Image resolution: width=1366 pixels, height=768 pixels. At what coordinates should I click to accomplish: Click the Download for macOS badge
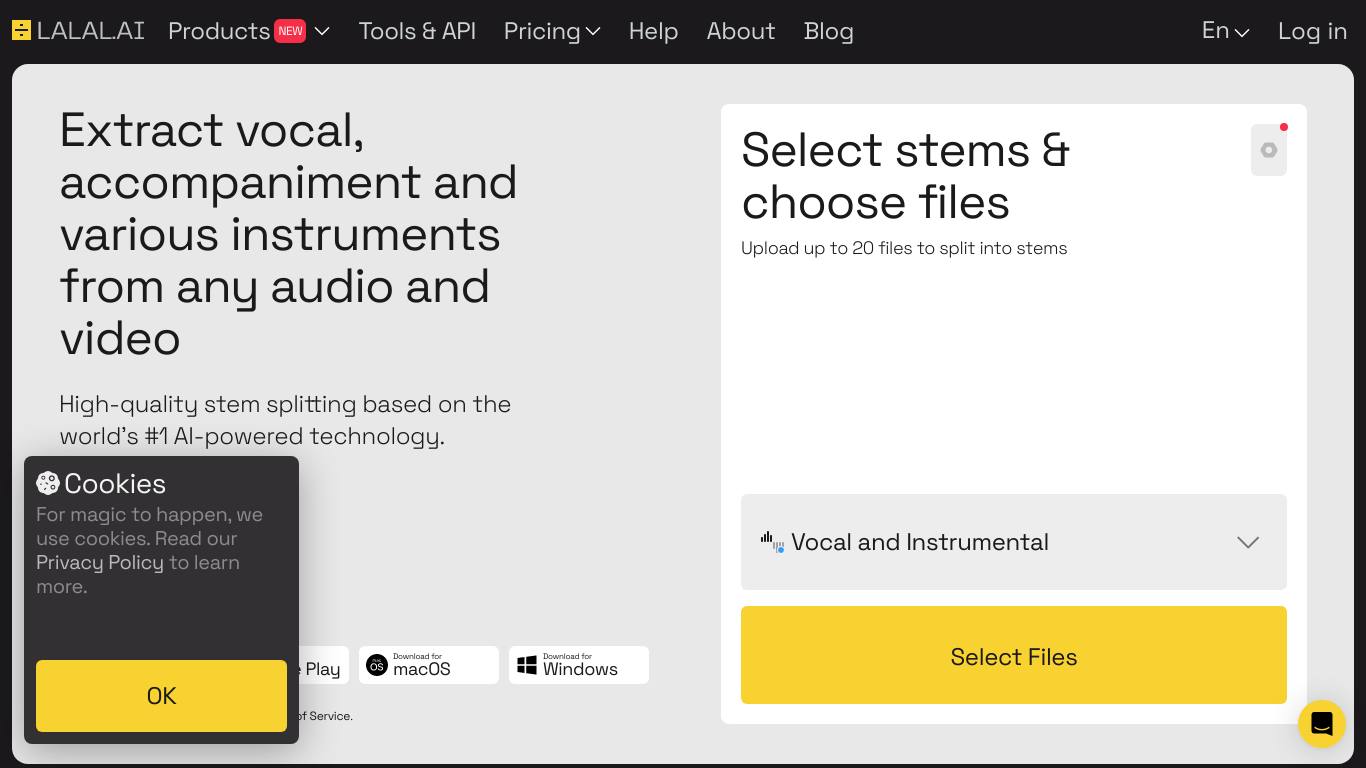point(428,665)
